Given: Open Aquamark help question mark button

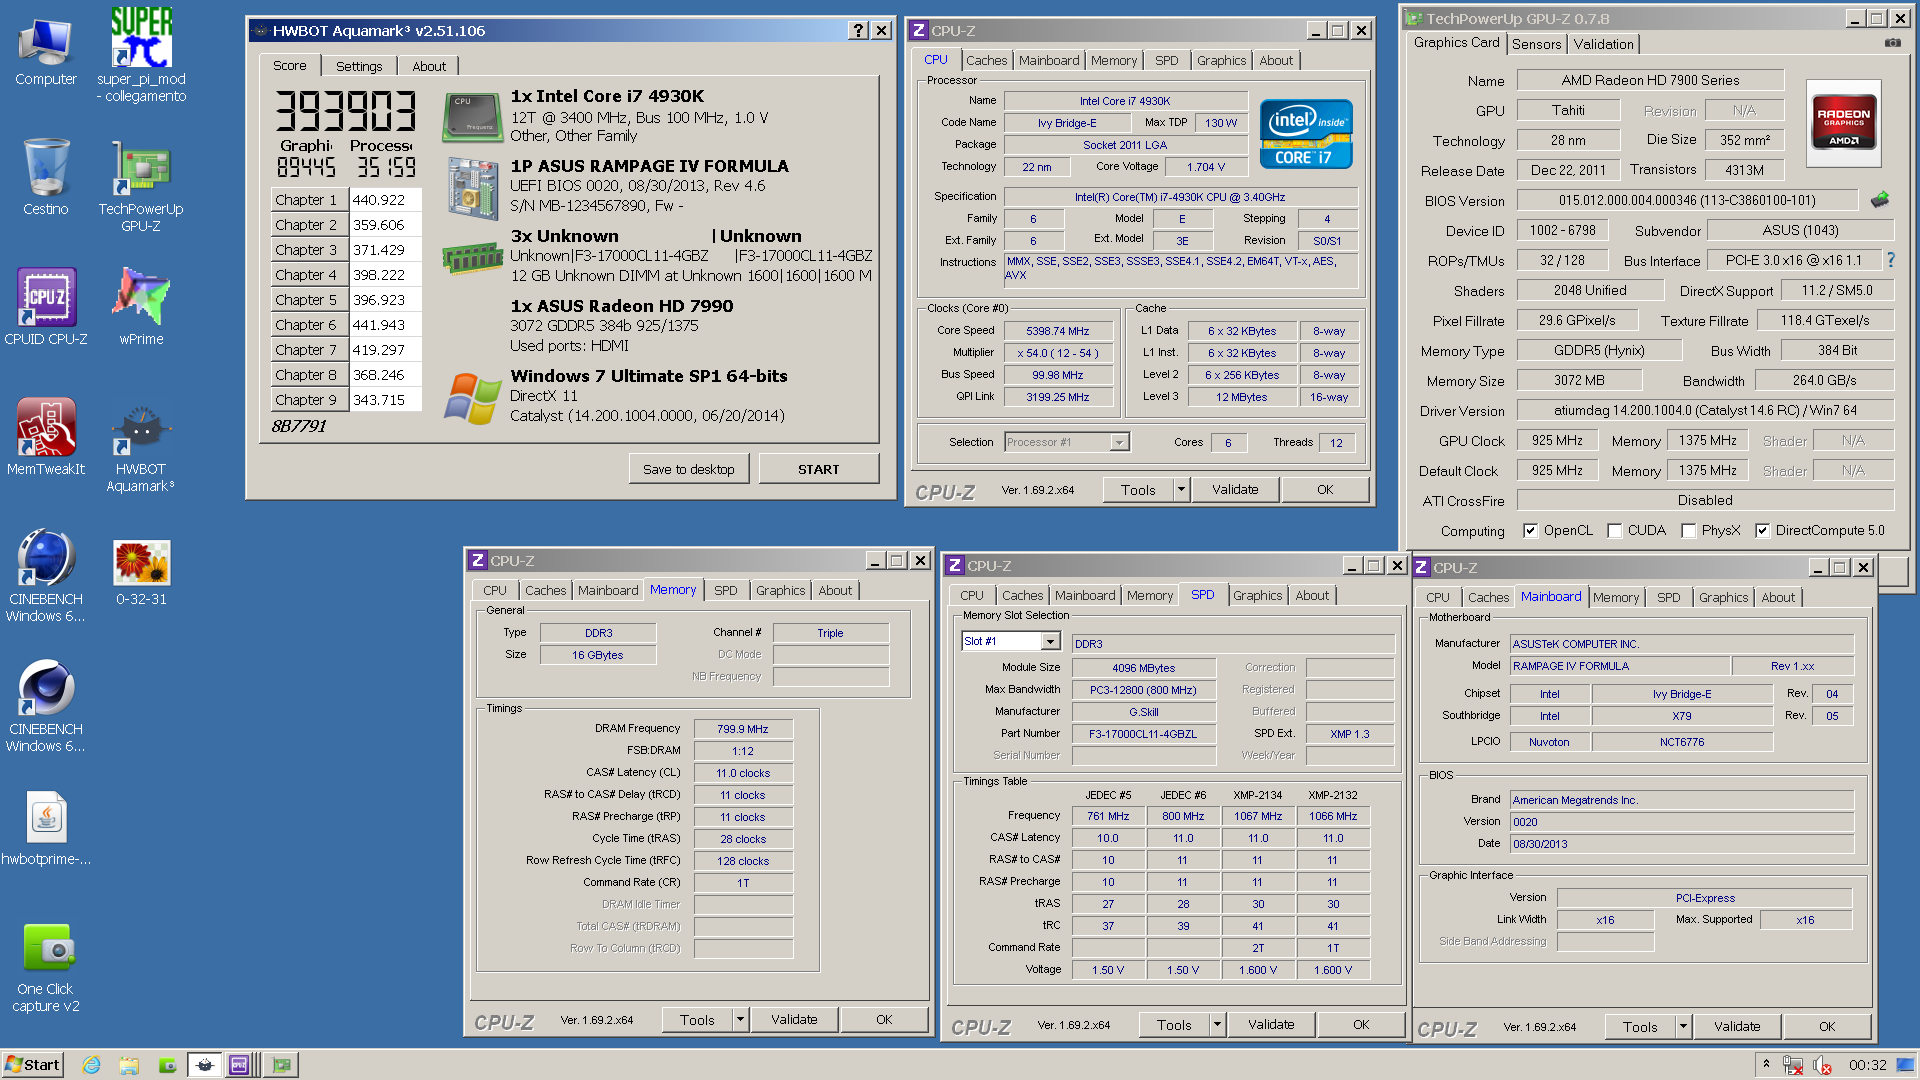Looking at the screenshot, I should tap(858, 30).
